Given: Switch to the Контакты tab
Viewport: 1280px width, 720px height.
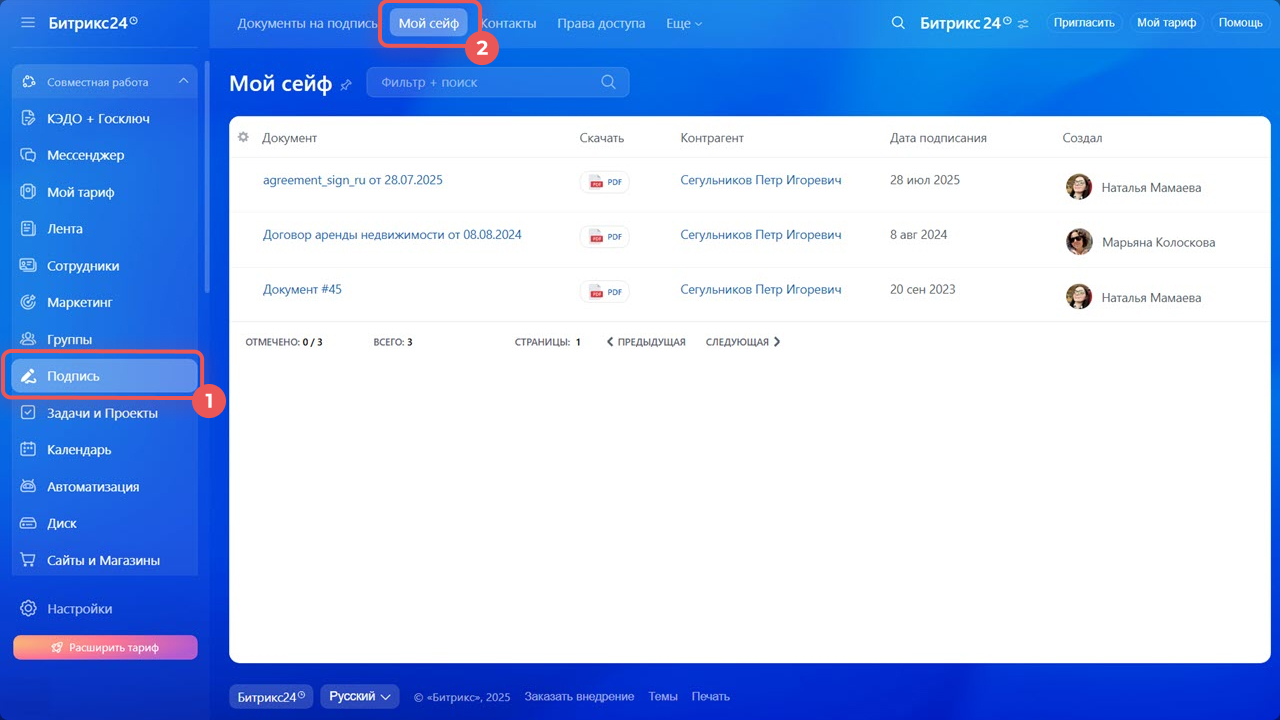Looking at the screenshot, I should [508, 23].
